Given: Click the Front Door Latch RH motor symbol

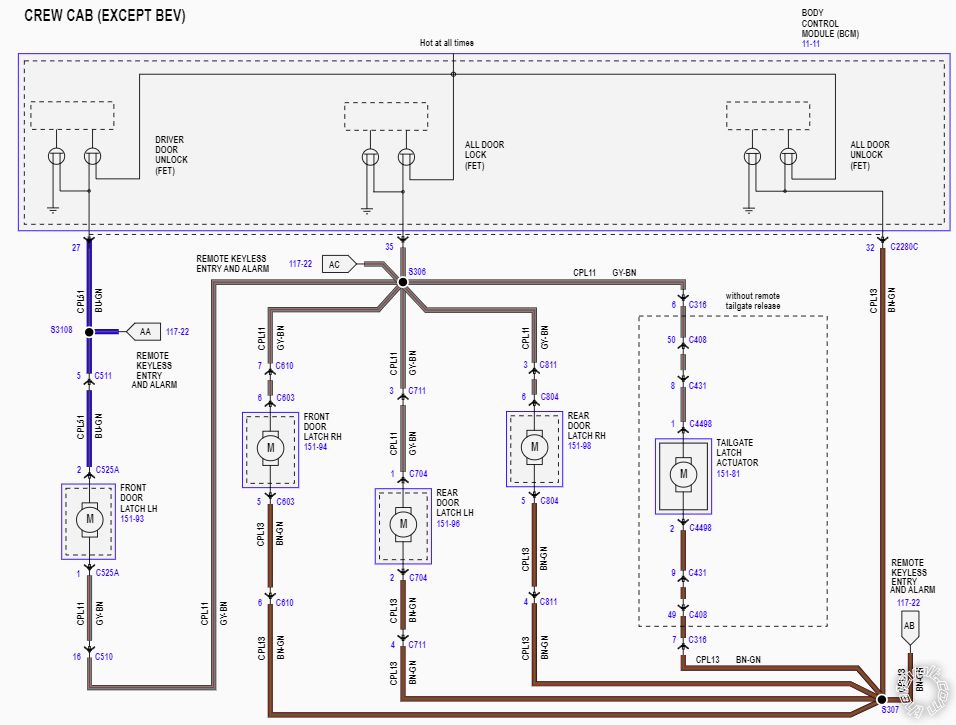Looking at the screenshot, I should click(270, 448).
